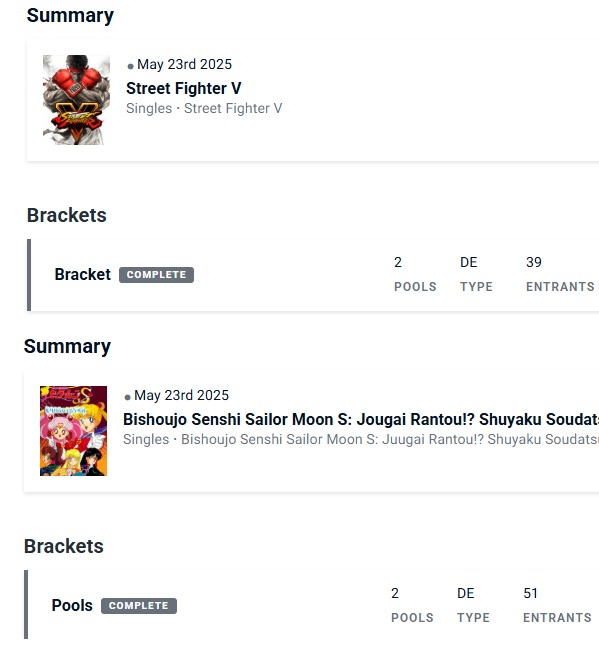Click the COMPLETE badge next to Bracket
The image size is (599, 645).
[156, 275]
